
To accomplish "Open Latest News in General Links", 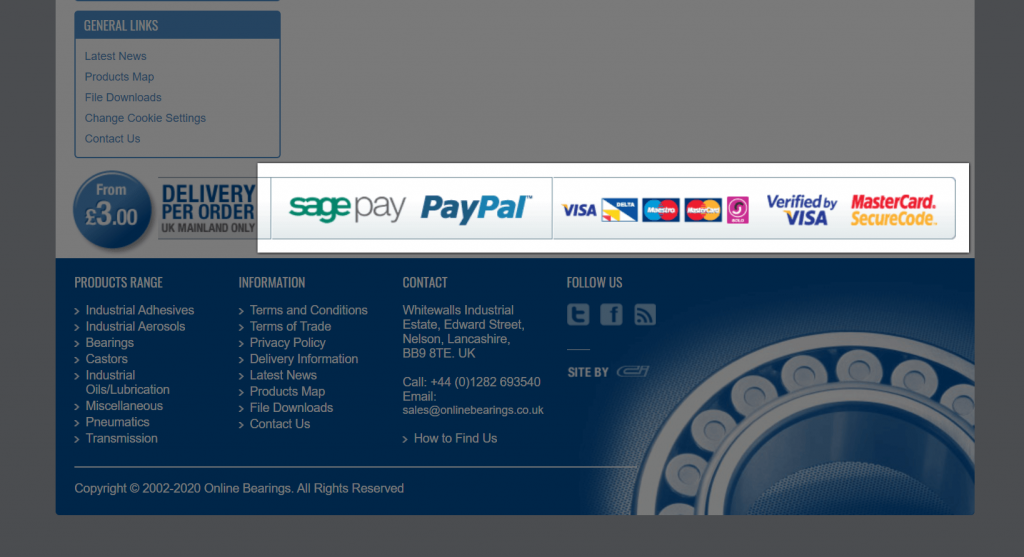I will click(116, 56).
